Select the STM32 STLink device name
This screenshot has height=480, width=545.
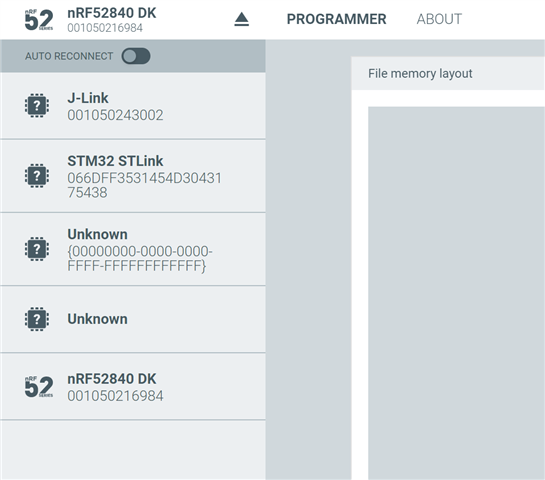point(115,161)
